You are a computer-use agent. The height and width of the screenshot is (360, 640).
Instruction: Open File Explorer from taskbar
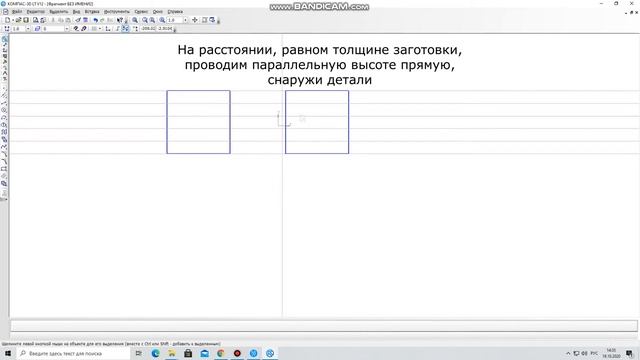click(x=172, y=353)
